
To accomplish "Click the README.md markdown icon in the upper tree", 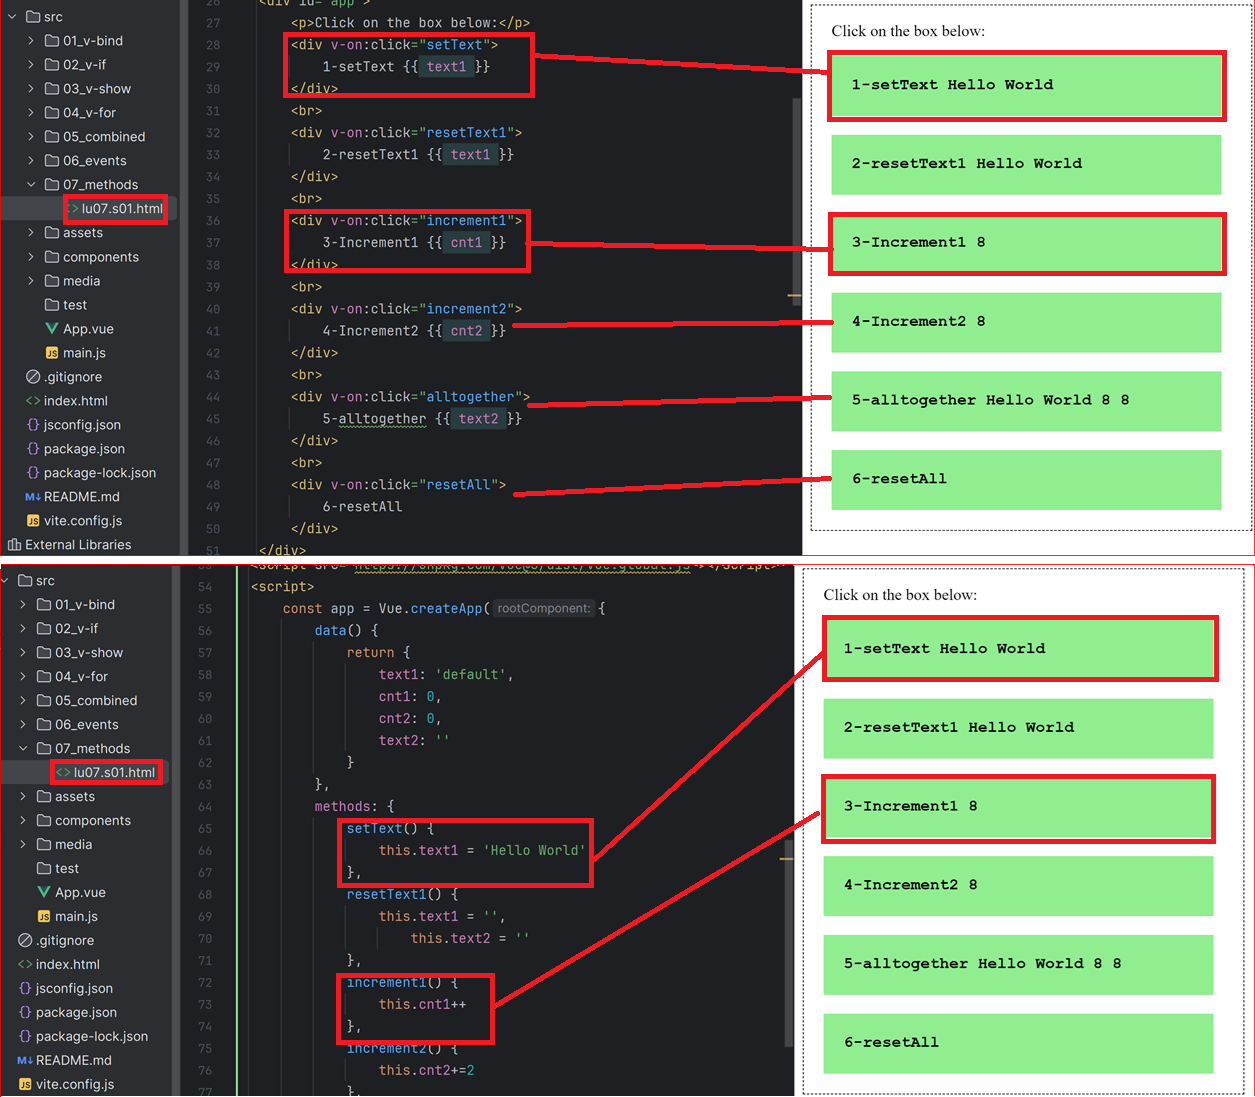I will [33, 497].
